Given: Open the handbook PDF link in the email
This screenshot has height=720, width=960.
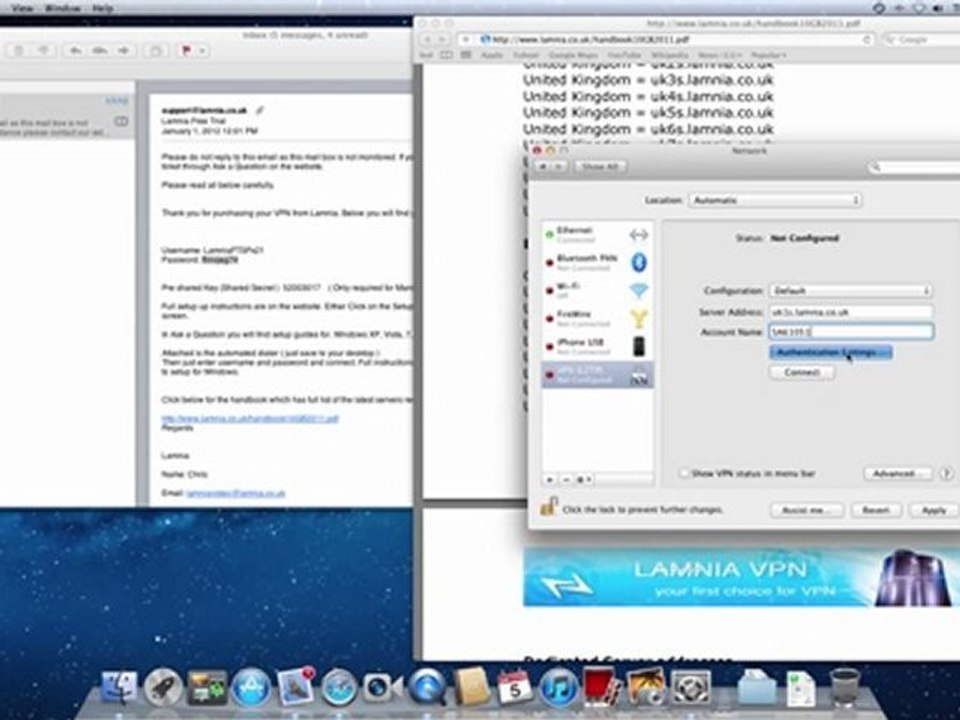Looking at the screenshot, I should click(x=250, y=419).
